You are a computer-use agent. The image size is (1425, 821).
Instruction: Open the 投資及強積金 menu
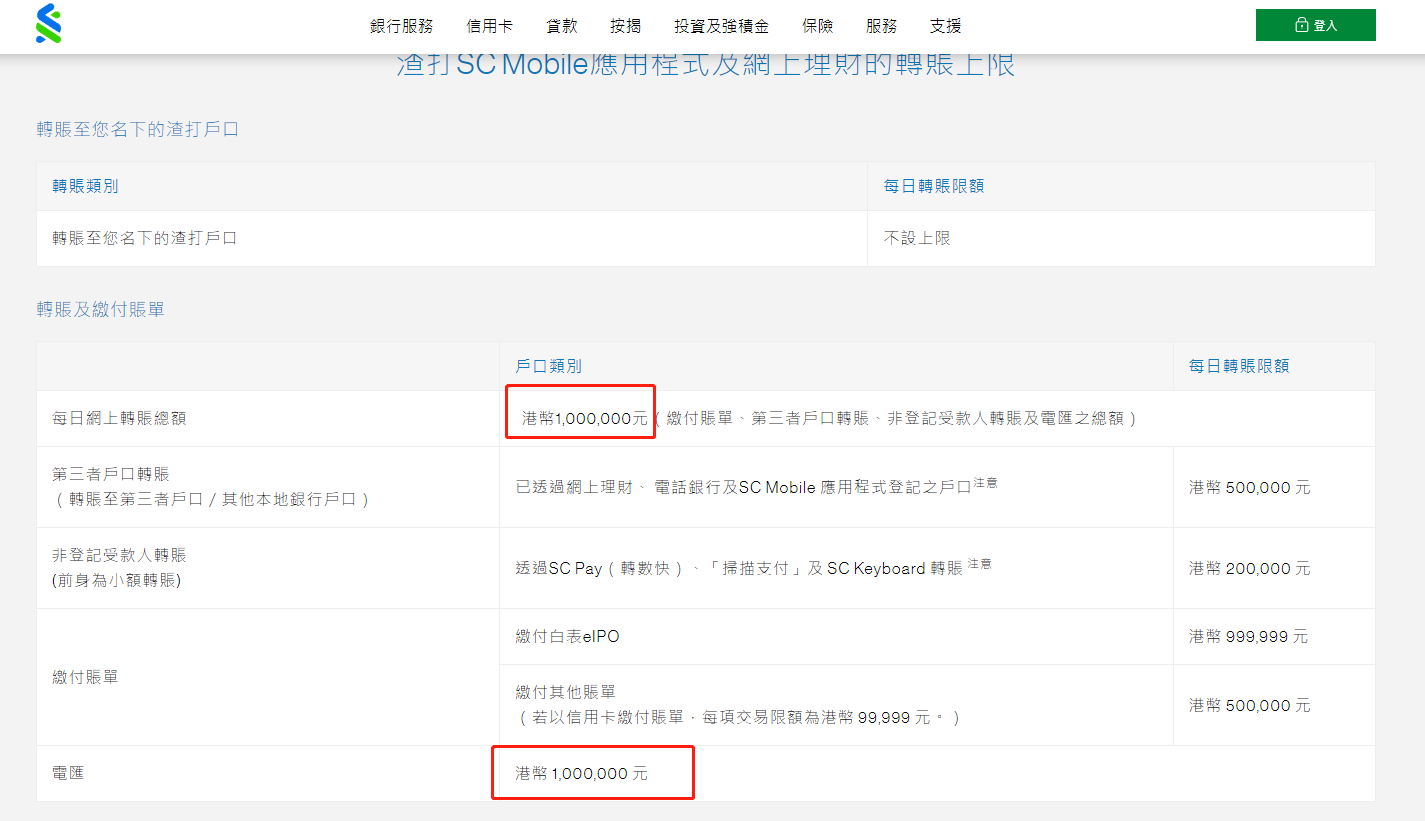721,26
